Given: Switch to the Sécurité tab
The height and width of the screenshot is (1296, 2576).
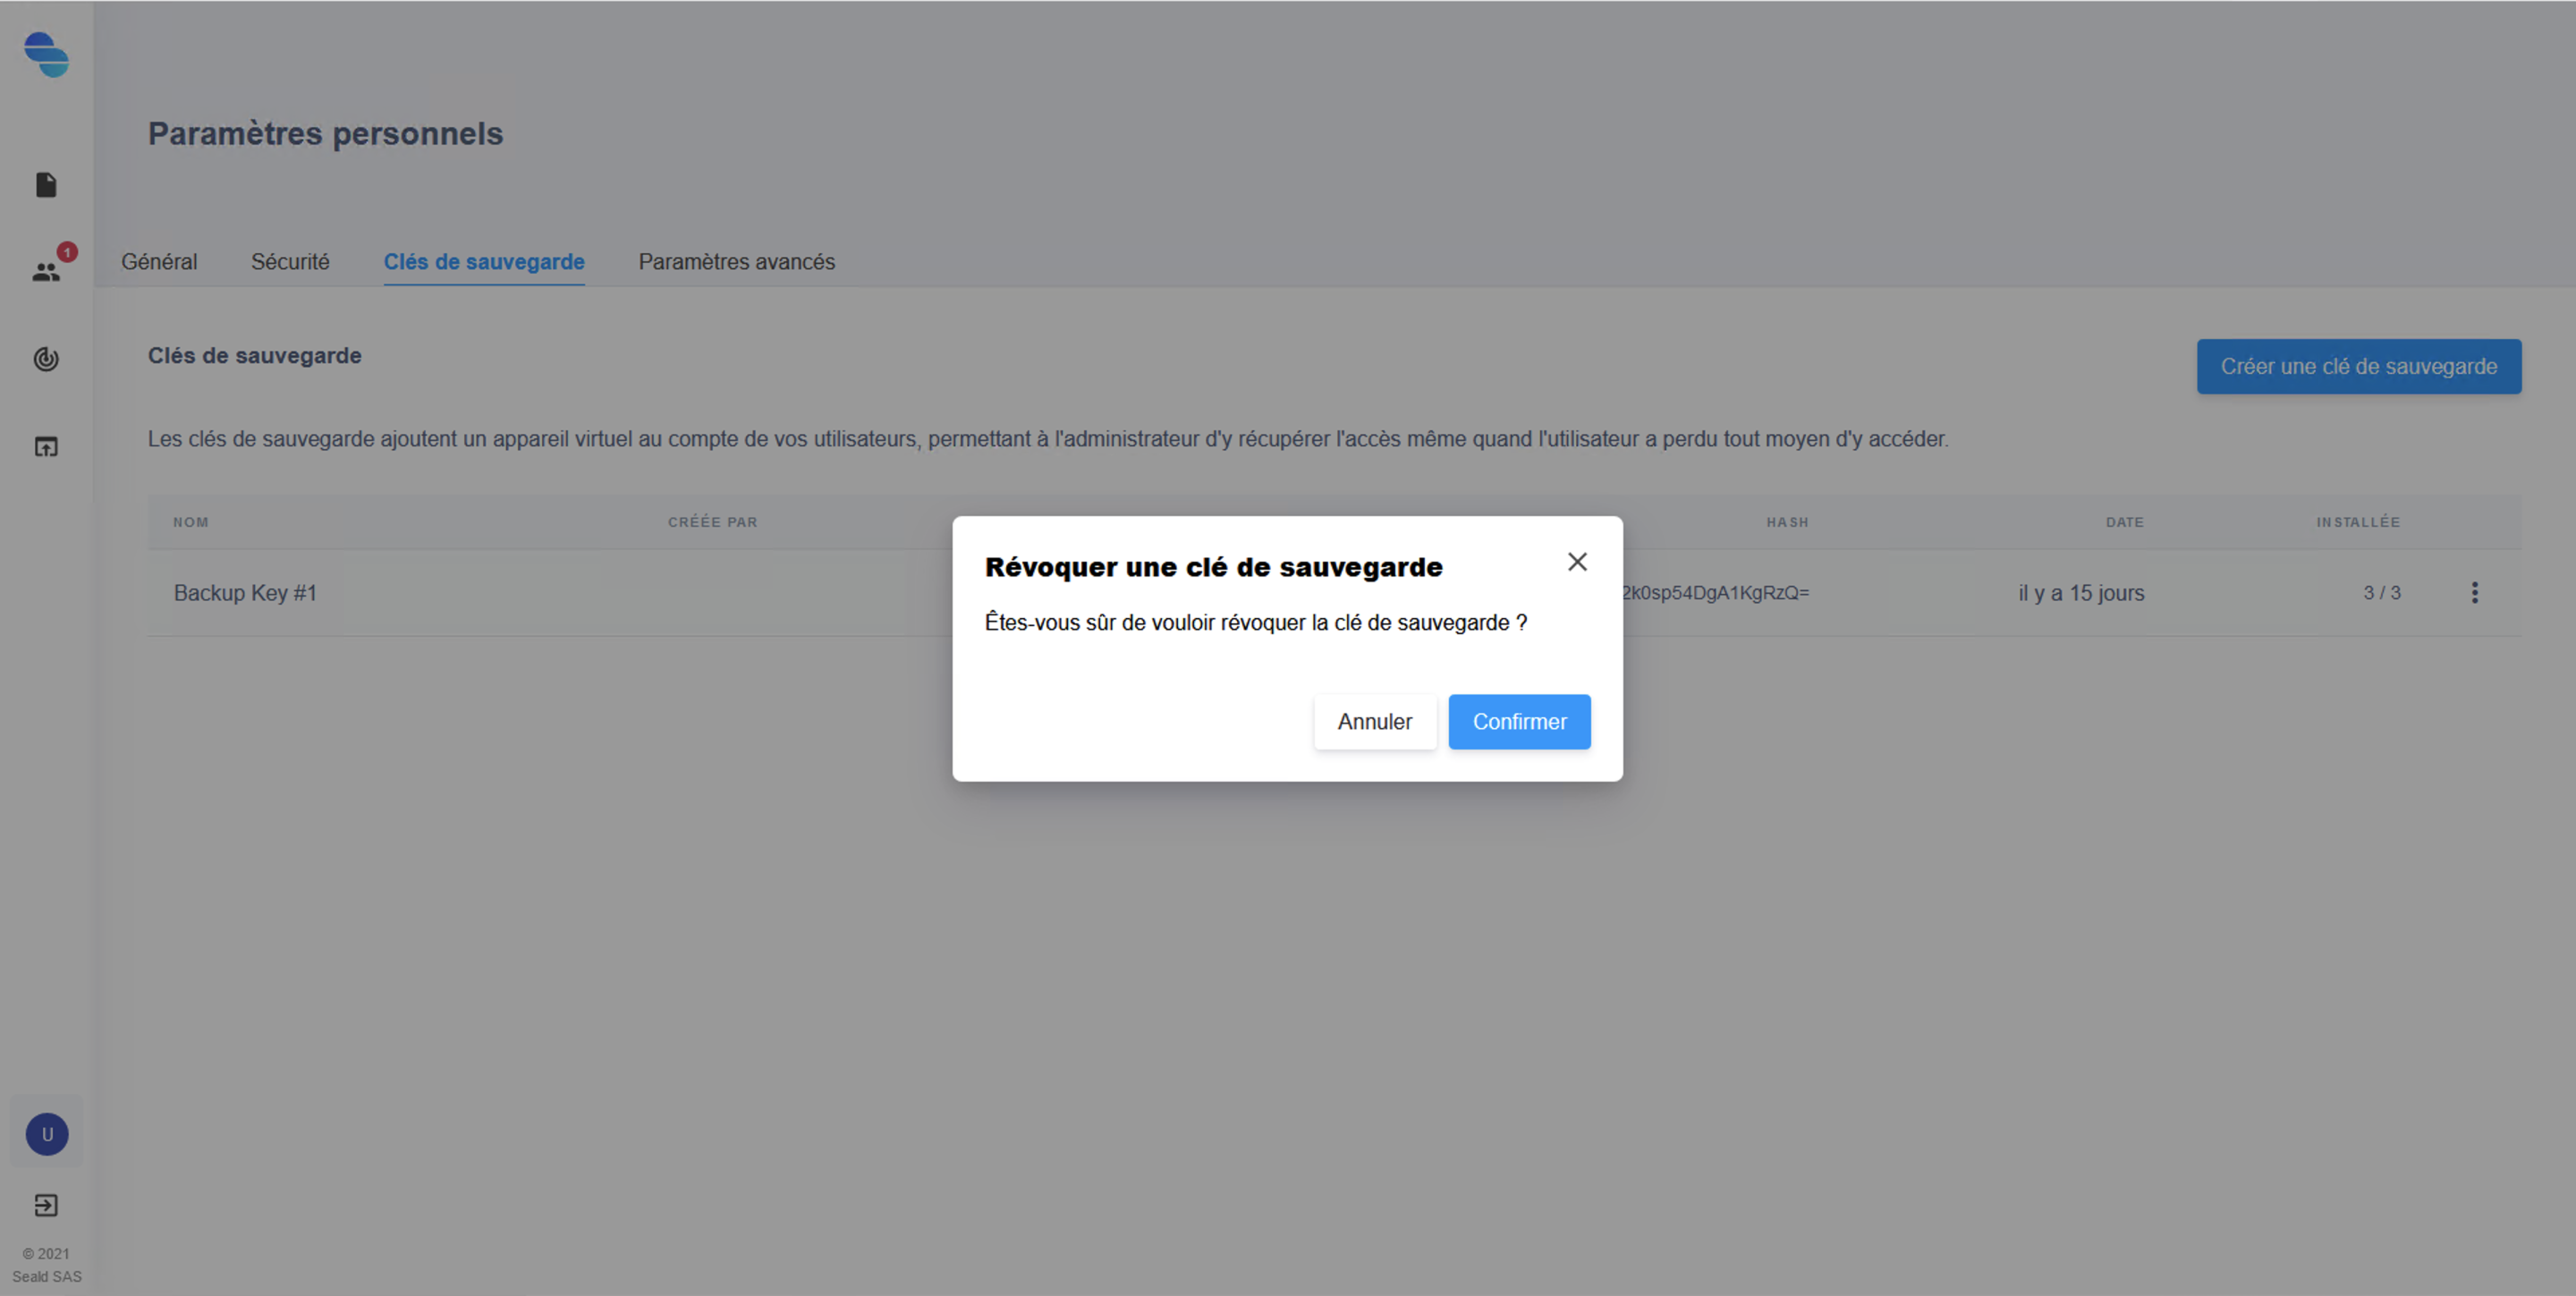Looking at the screenshot, I should [x=290, y=262].
